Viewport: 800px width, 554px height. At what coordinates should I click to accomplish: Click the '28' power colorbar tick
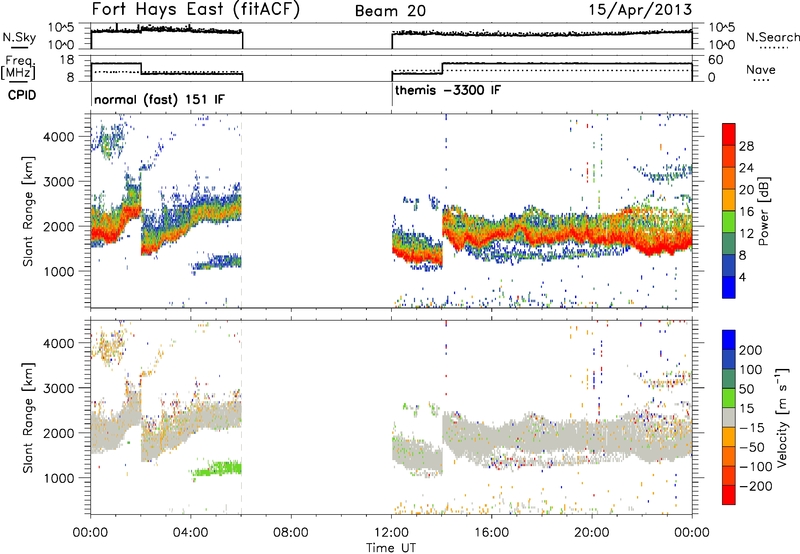point(746,146)
